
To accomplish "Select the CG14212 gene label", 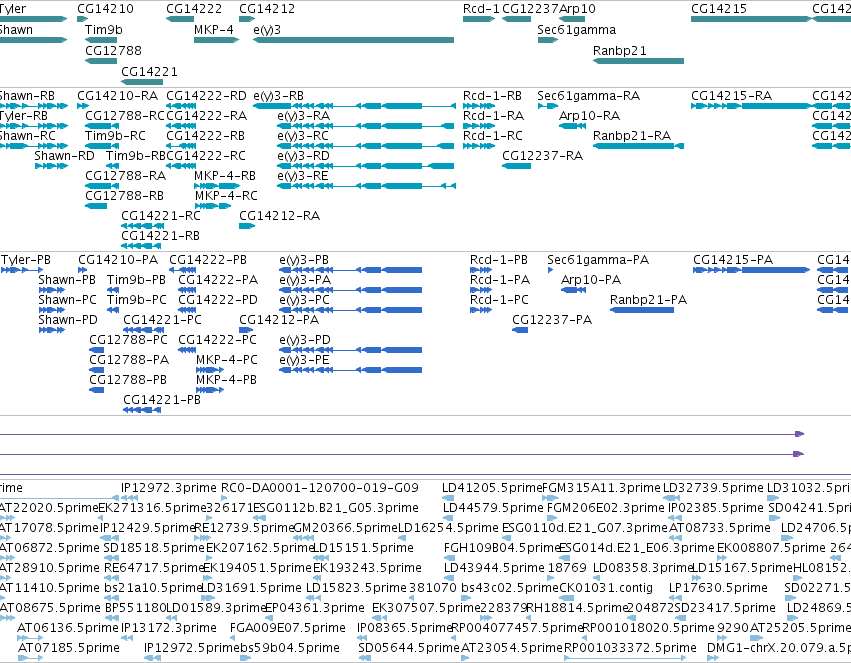I will [267, 9].
